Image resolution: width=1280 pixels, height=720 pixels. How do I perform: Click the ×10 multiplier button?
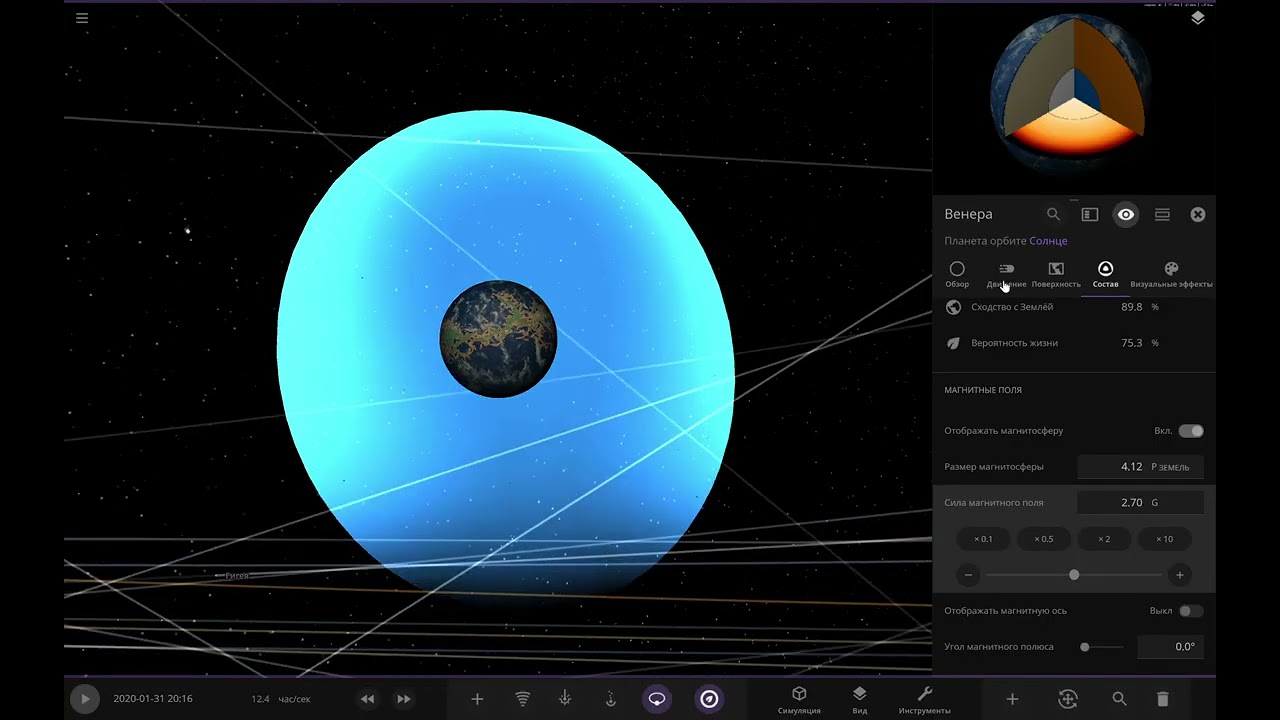coord(1164,539)
